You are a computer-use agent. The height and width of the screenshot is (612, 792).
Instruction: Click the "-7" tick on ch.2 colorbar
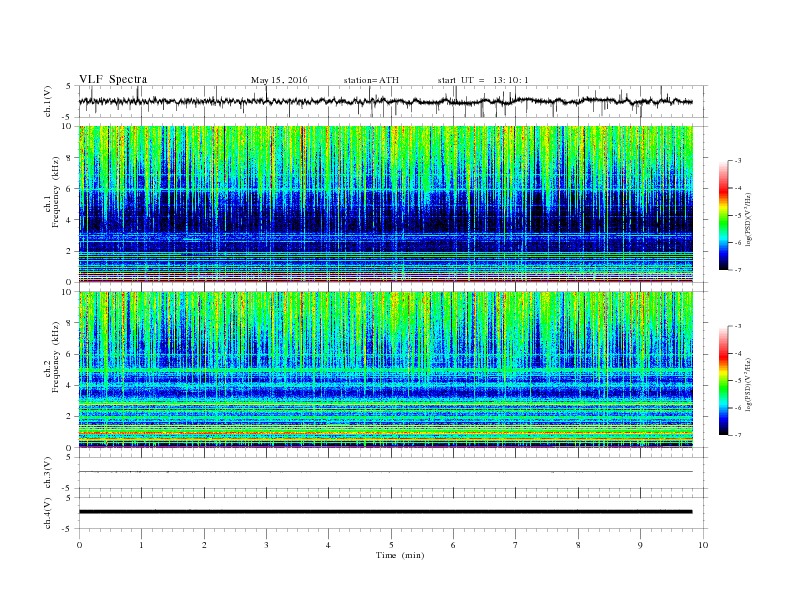point(738,435)
